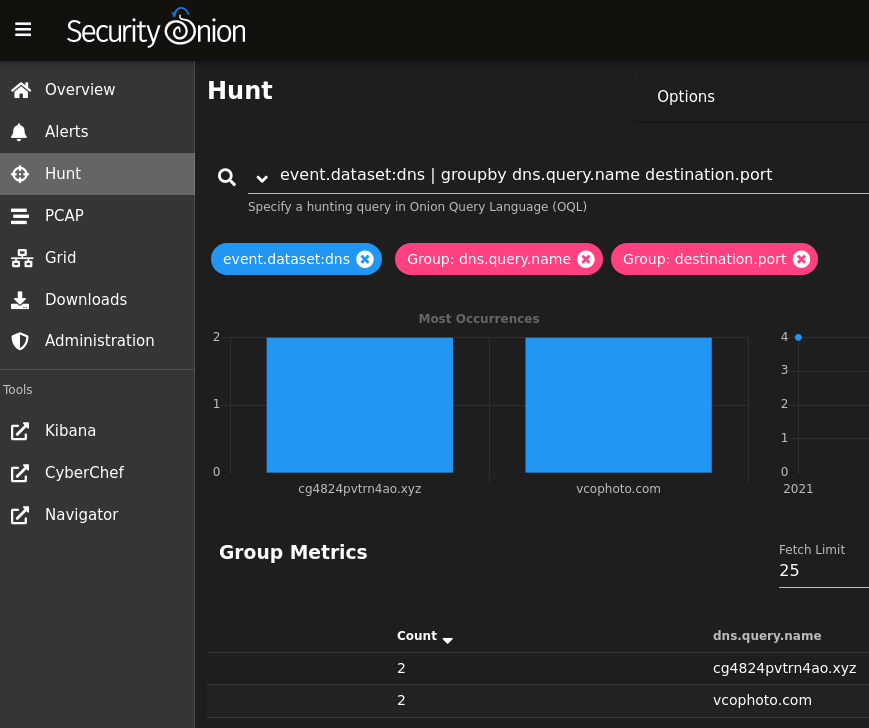The height and width of the screenshot is (728, 869).
Task: Click the blue data point at 4
Action: tap(798, 337)
